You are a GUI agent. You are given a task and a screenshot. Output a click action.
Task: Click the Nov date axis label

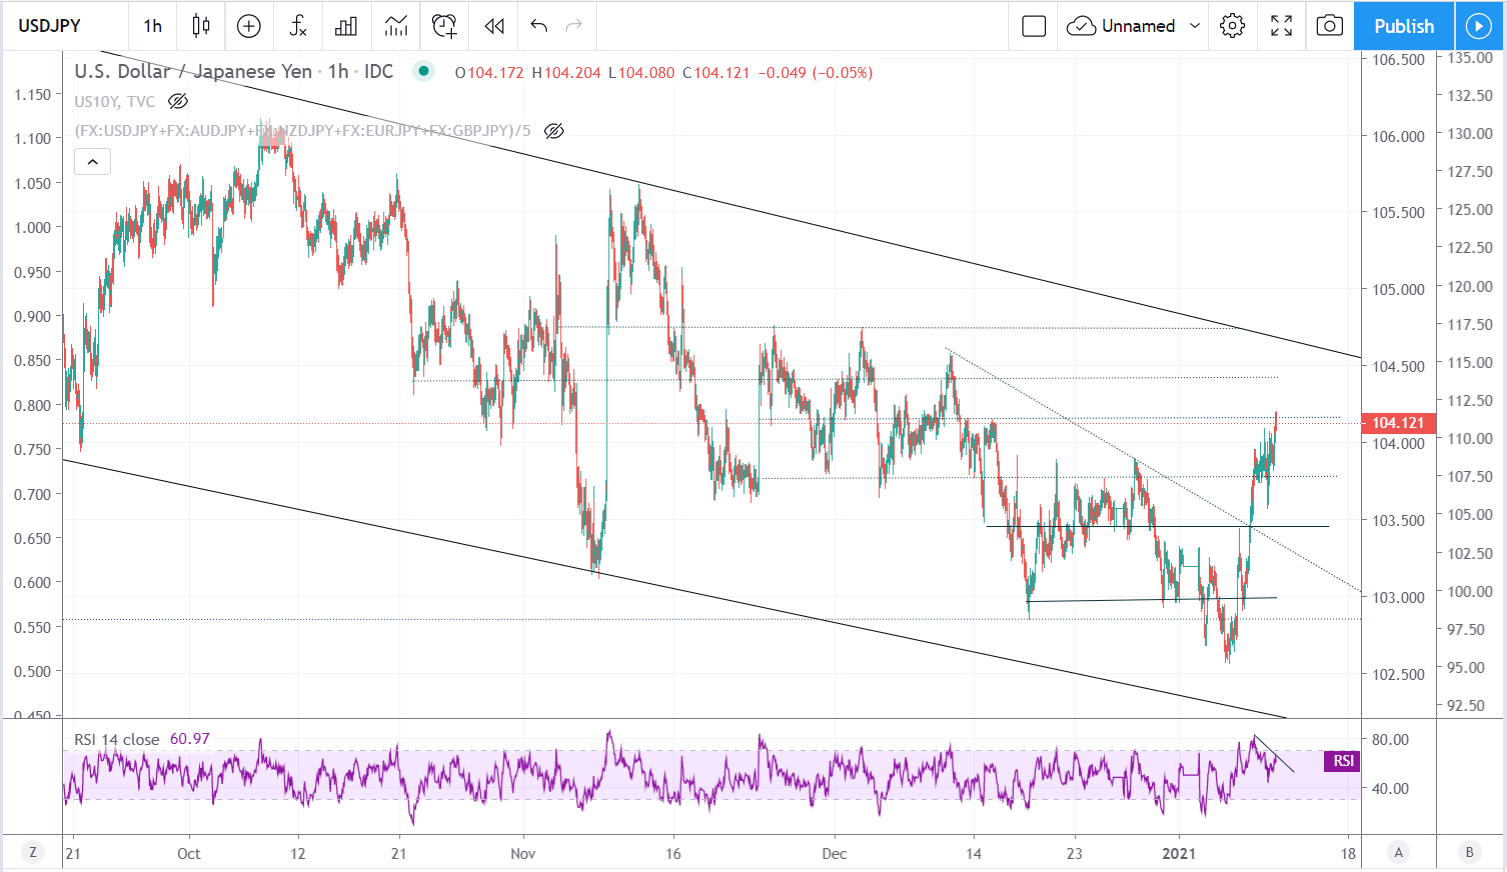(x=523, y=853)
